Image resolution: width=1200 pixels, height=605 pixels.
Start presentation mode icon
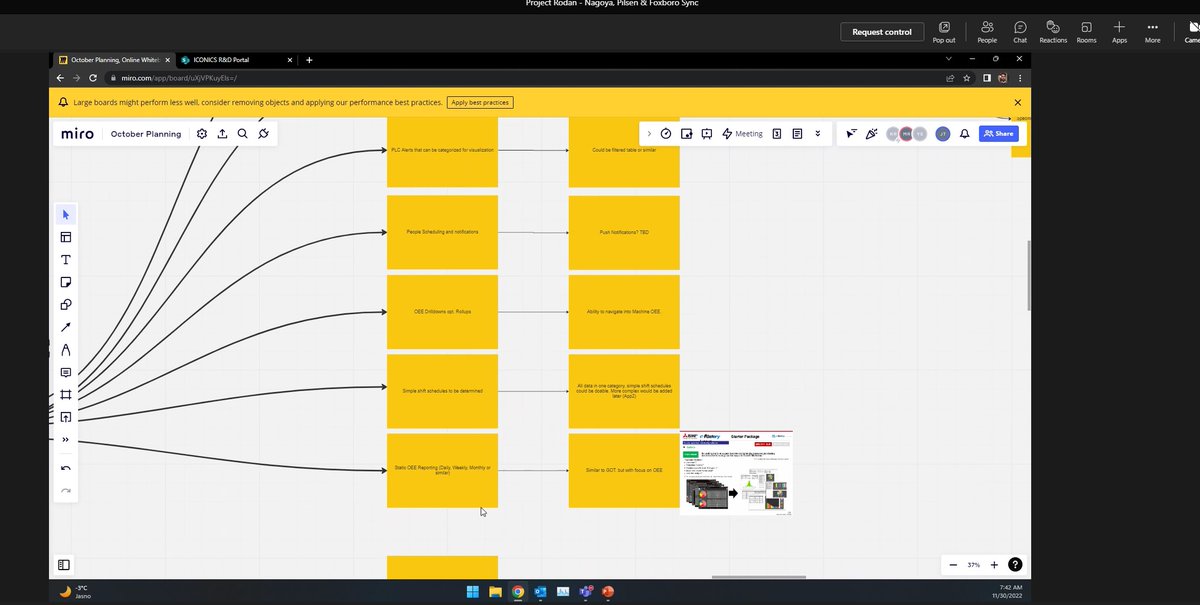point(707,133)
